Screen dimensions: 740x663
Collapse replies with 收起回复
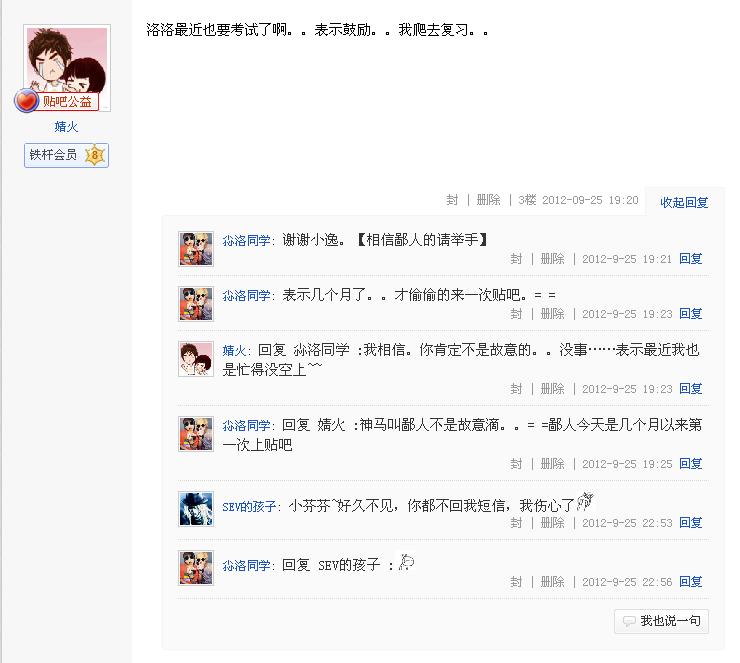(684, 202)
